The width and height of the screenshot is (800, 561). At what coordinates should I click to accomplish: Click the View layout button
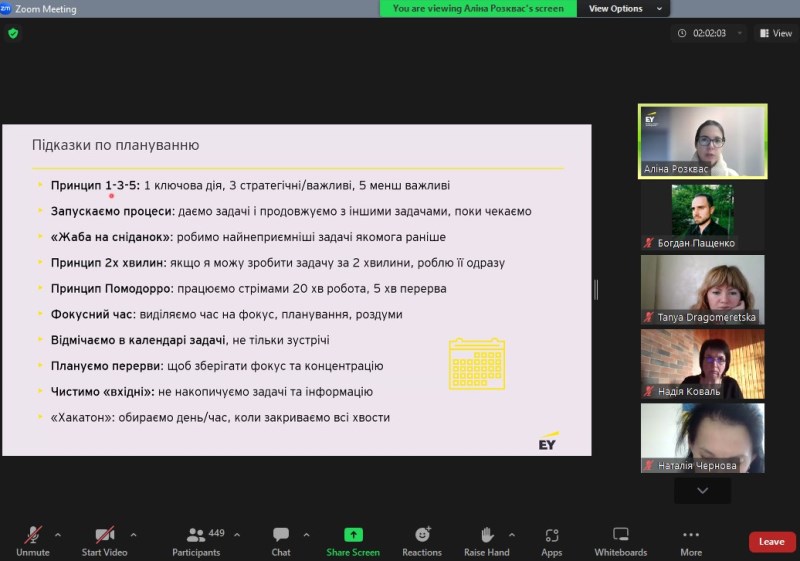[x=776, y=33]
